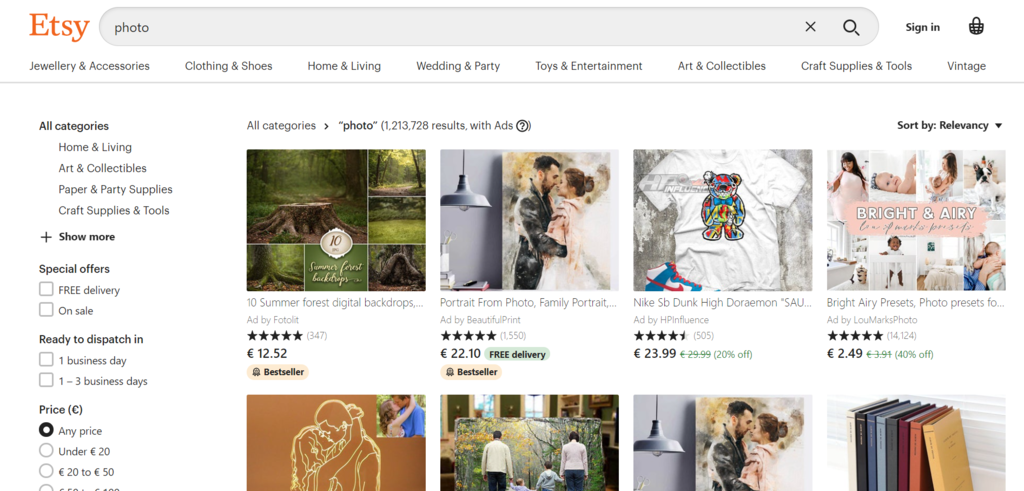Open Bright Airy Presets listing title
The image size is (1024, 491).
916,303
